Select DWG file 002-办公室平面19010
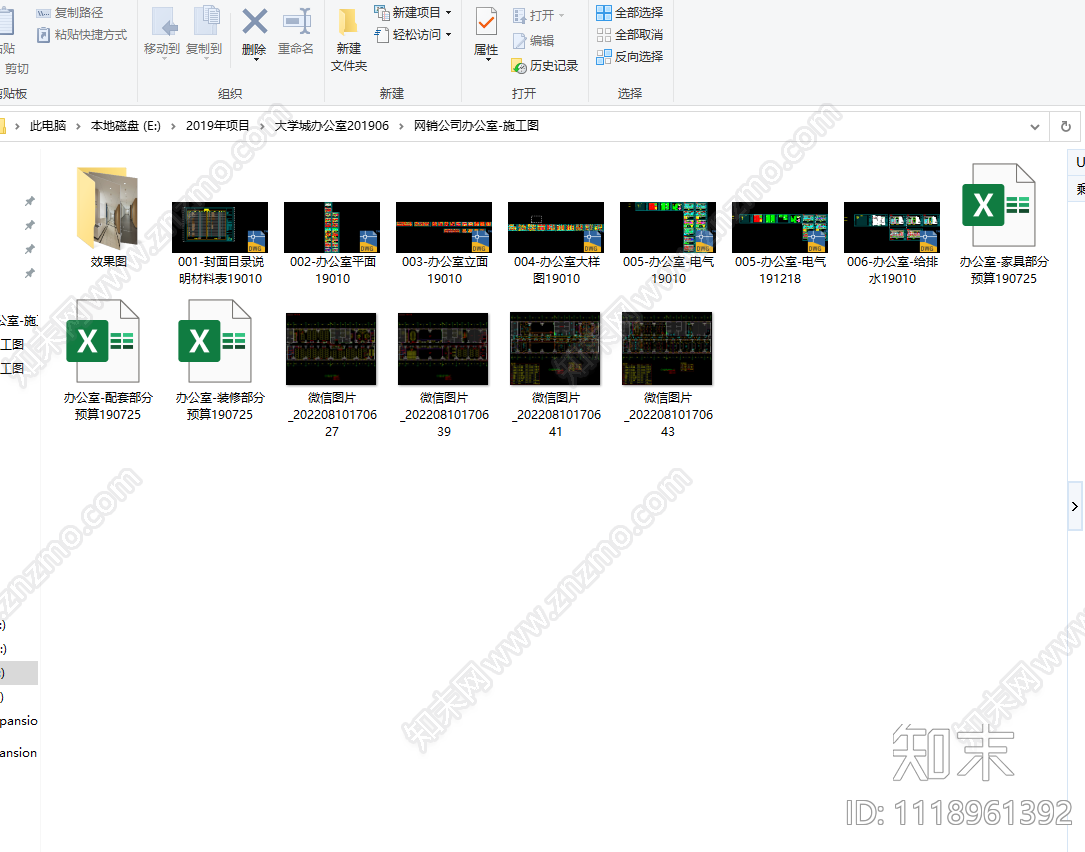Screen dimensions: 1085x852 click(332, 243)
